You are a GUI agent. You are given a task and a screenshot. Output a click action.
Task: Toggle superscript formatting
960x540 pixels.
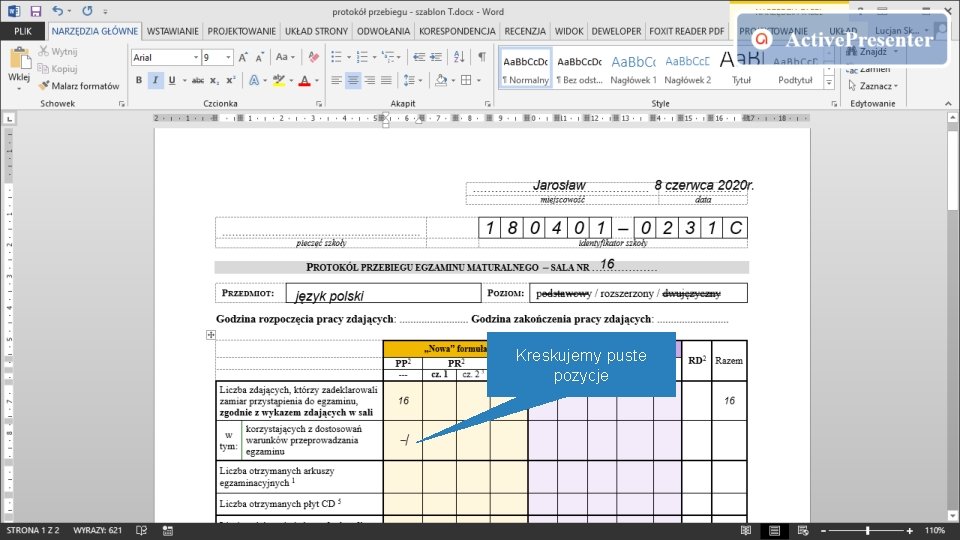click(x=230, y=80)
